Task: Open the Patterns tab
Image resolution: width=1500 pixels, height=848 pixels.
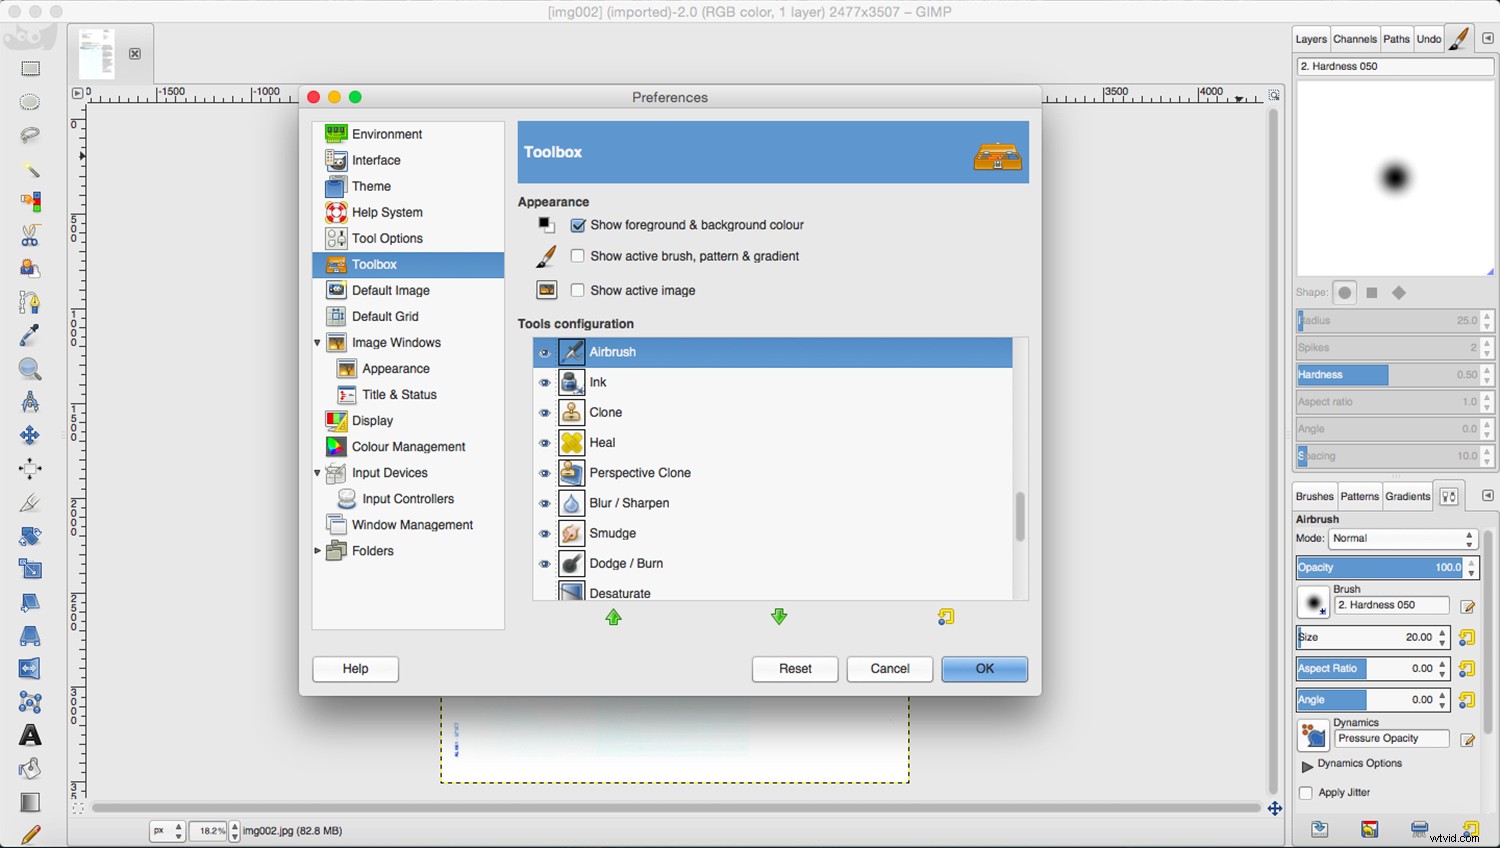Action: pos(1359,496)
